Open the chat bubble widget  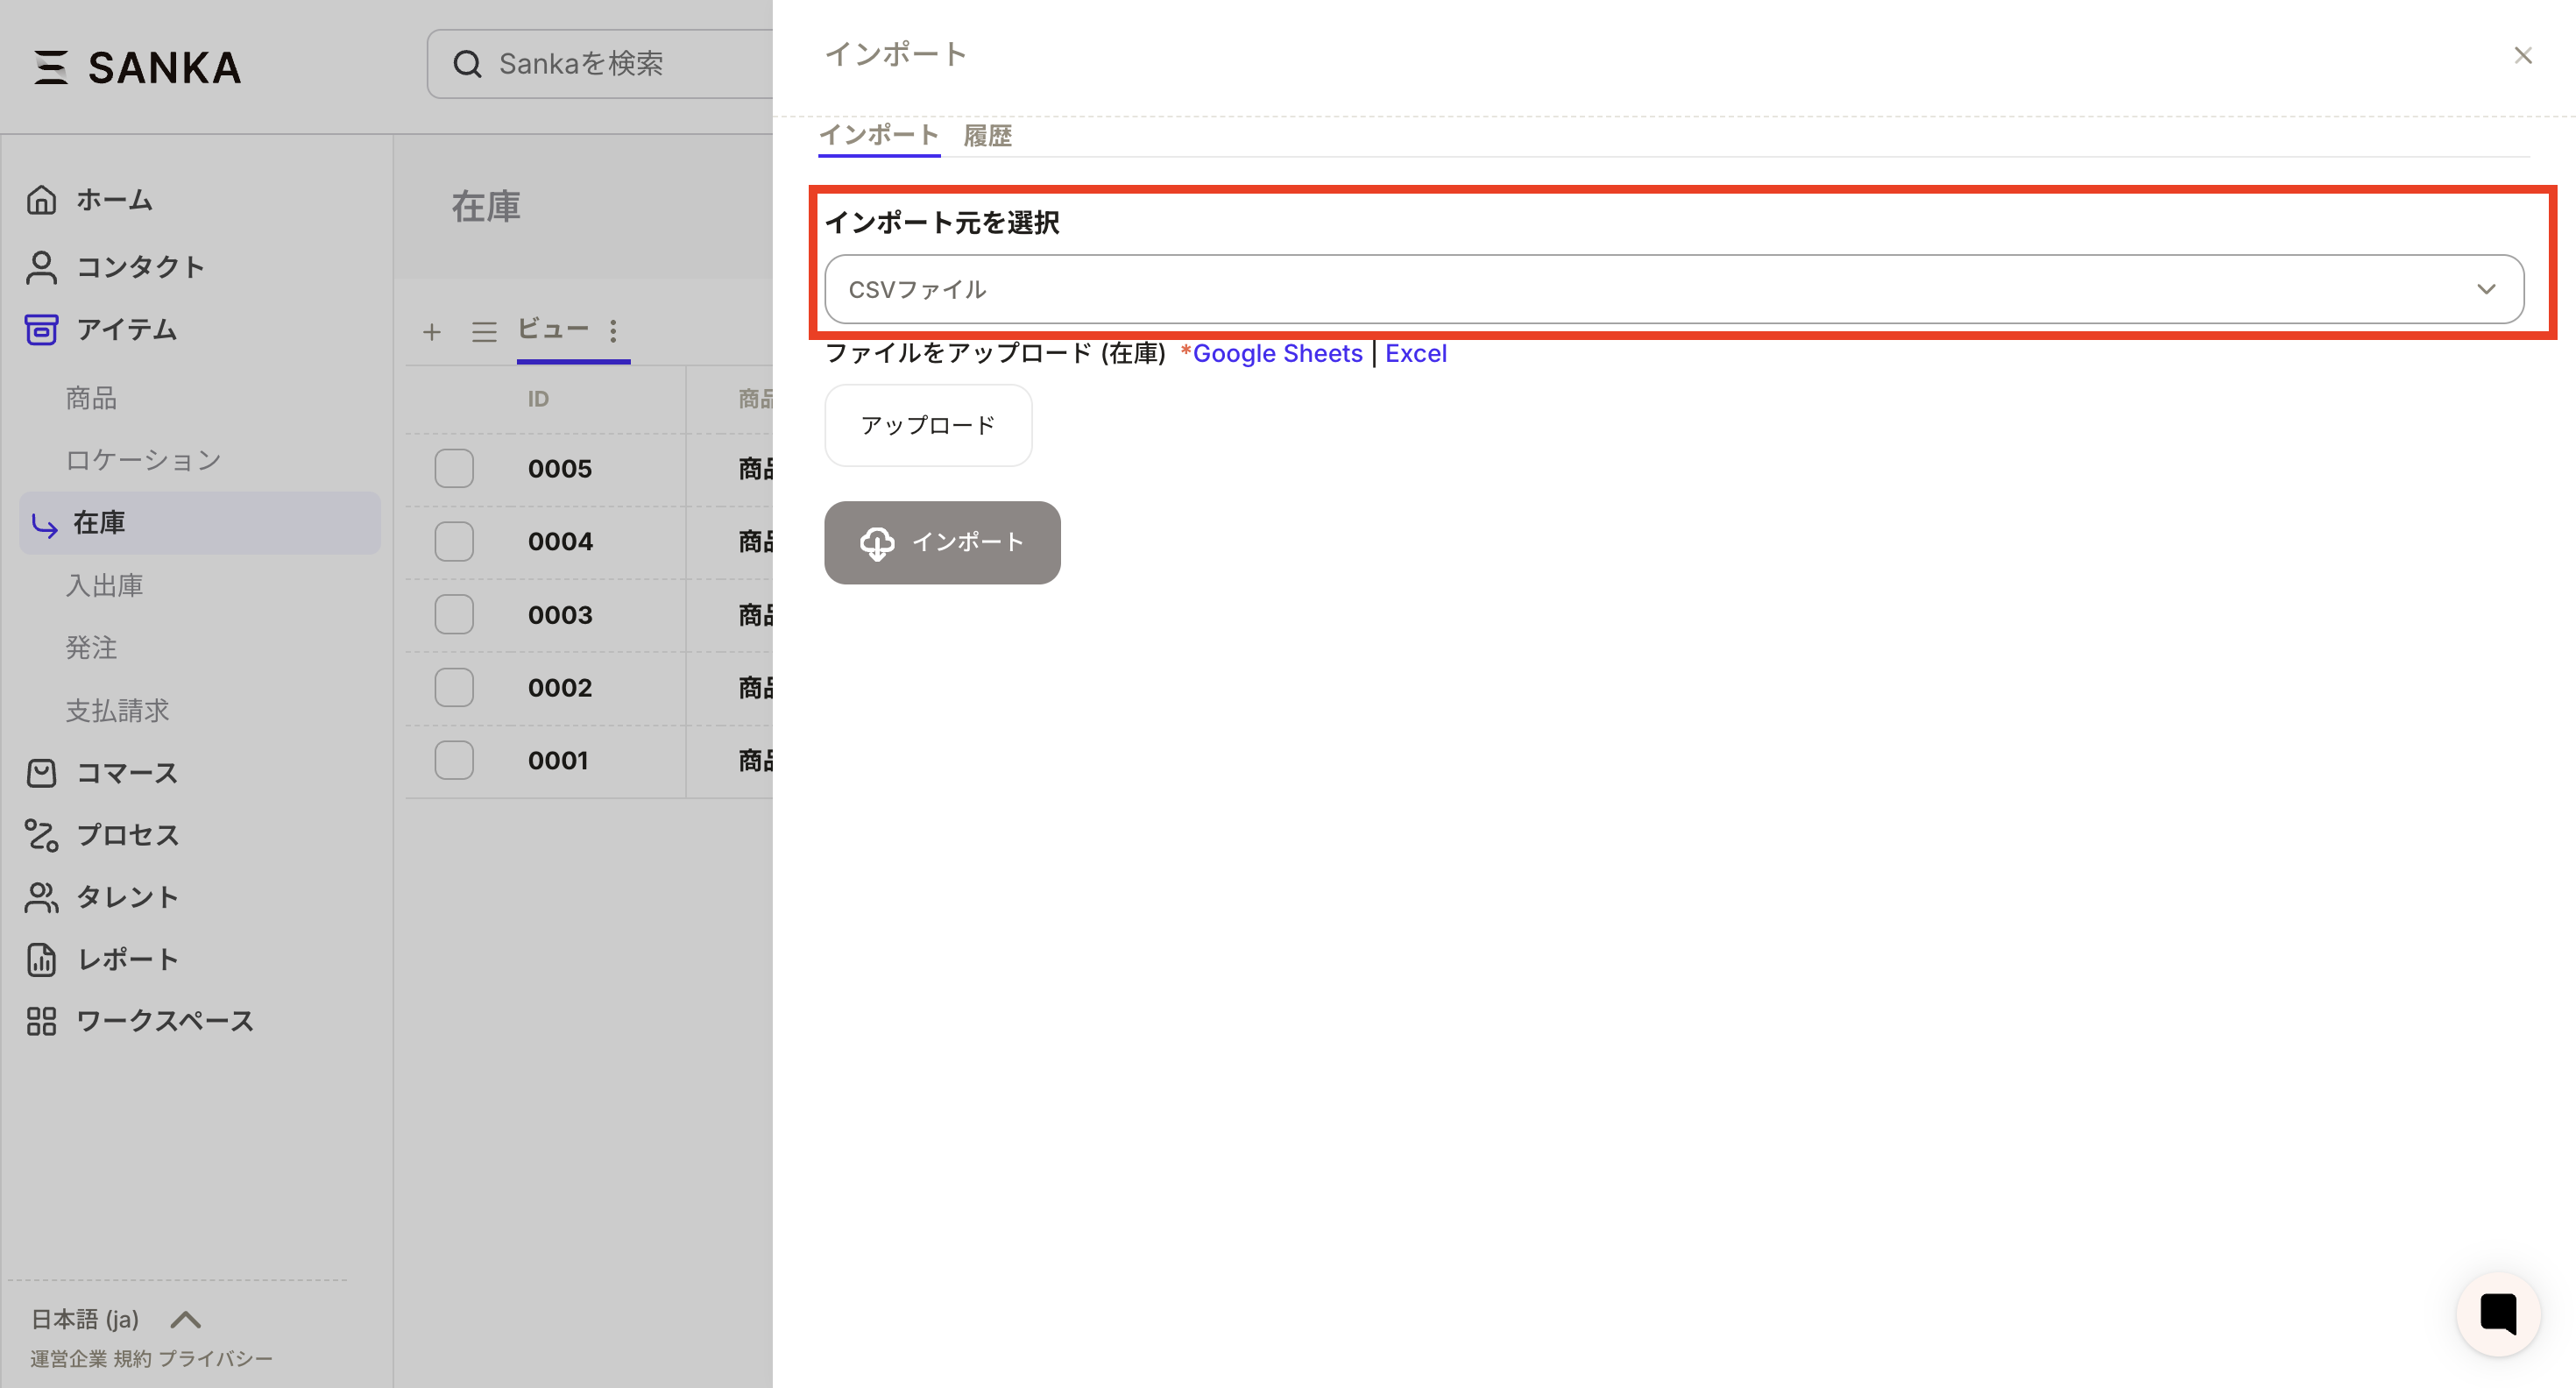2497,1313
